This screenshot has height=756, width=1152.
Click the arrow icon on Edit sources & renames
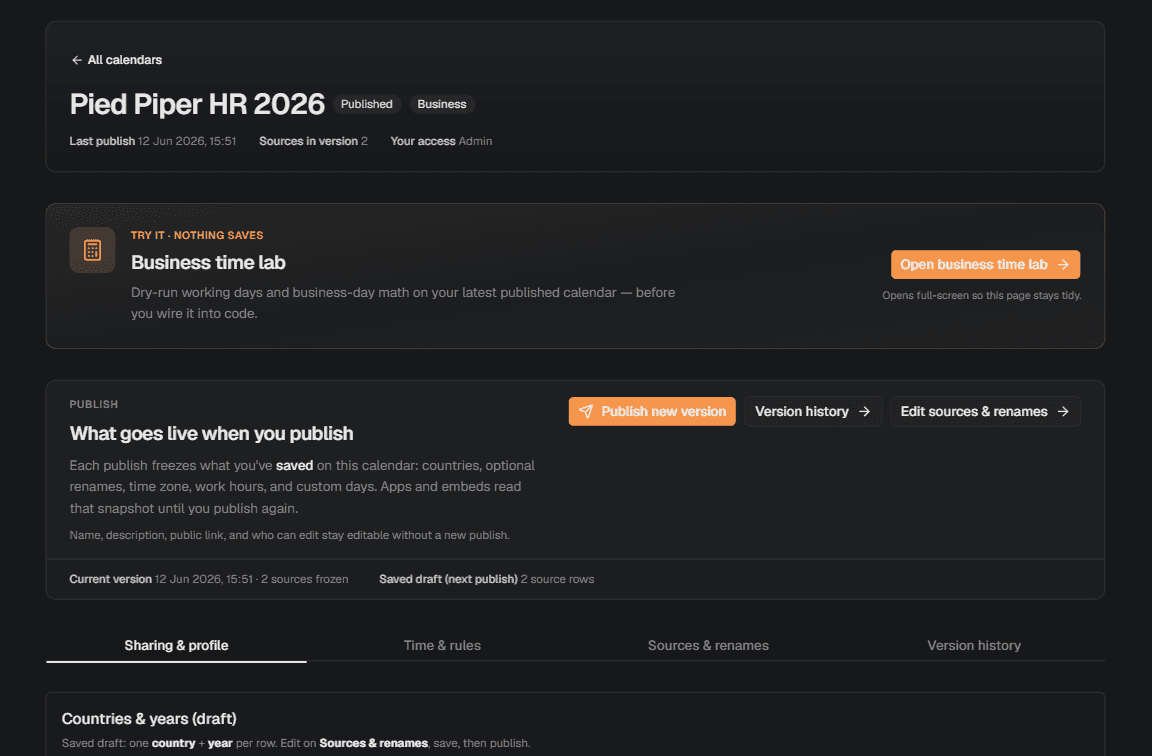1063,411
